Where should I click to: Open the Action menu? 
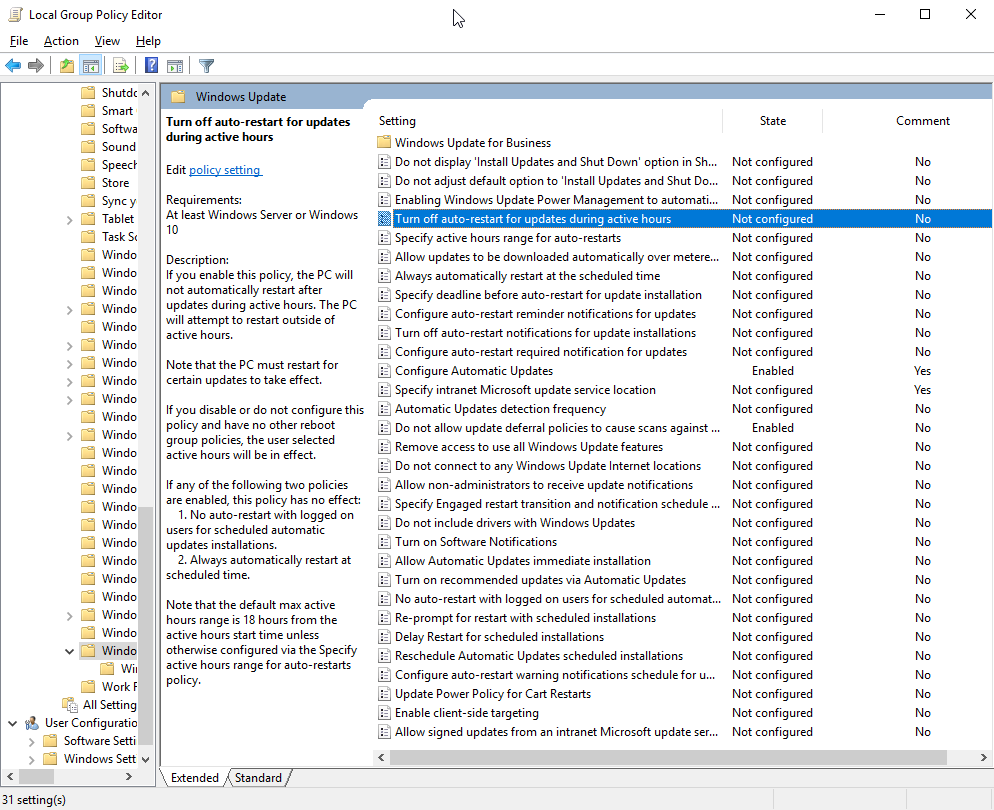pos(61,41)
